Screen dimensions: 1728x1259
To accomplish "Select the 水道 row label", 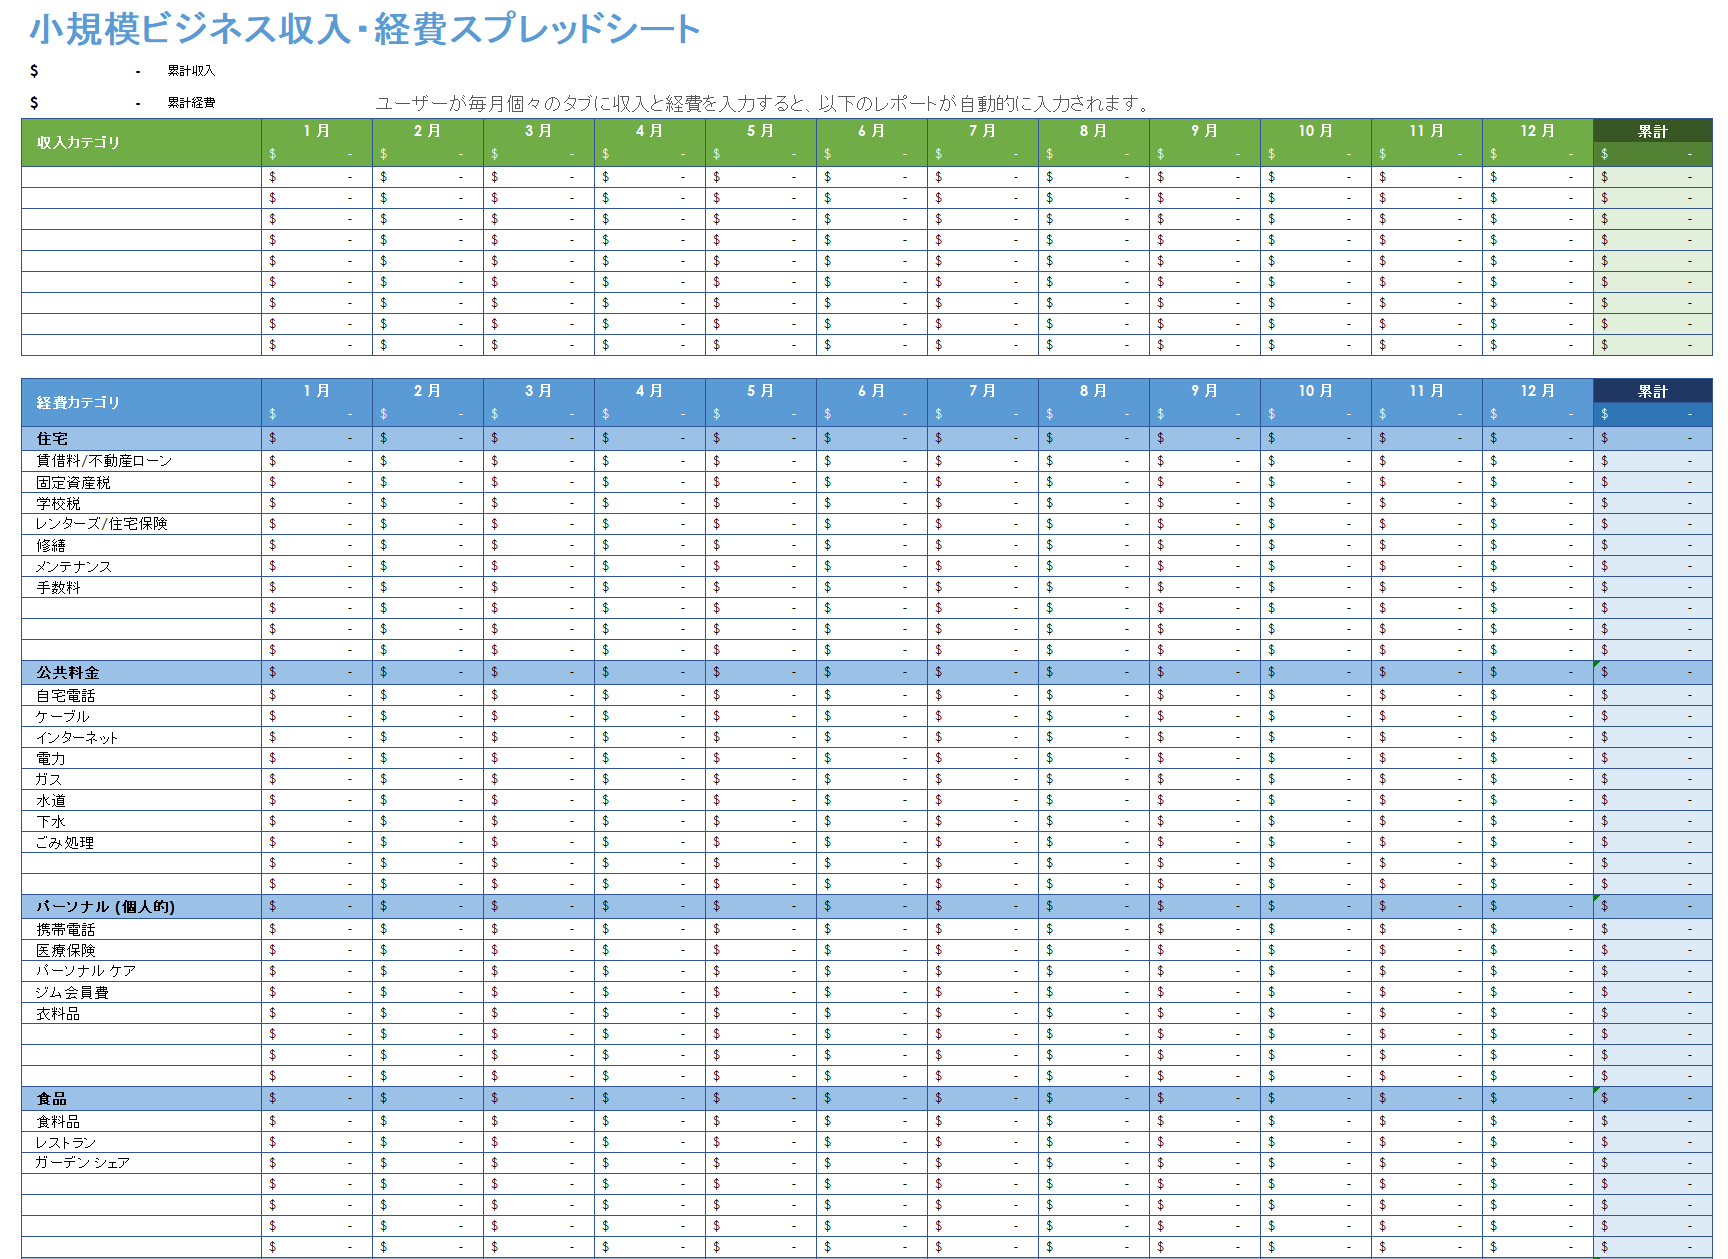I will [51, 800].
